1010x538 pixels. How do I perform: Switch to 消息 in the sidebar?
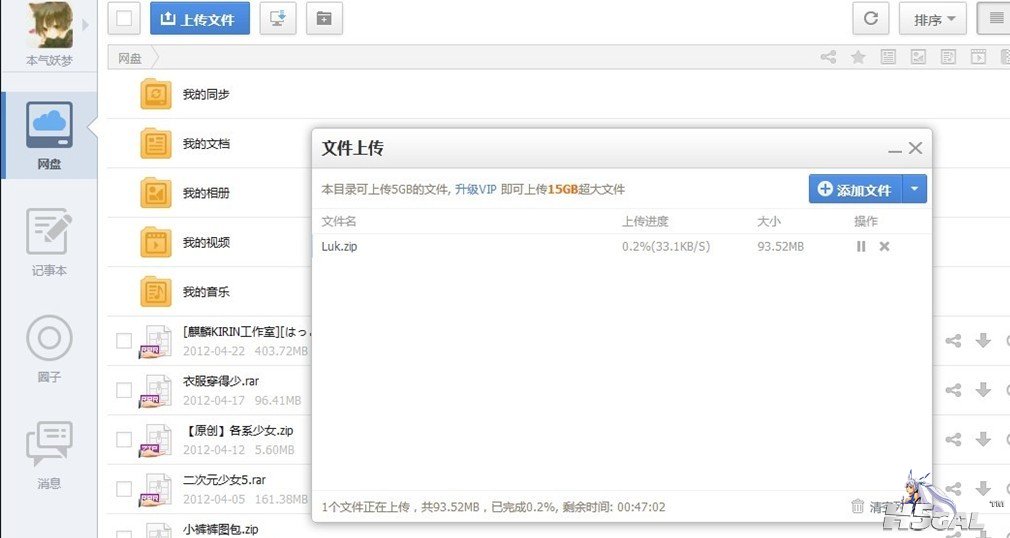point(49,454)
